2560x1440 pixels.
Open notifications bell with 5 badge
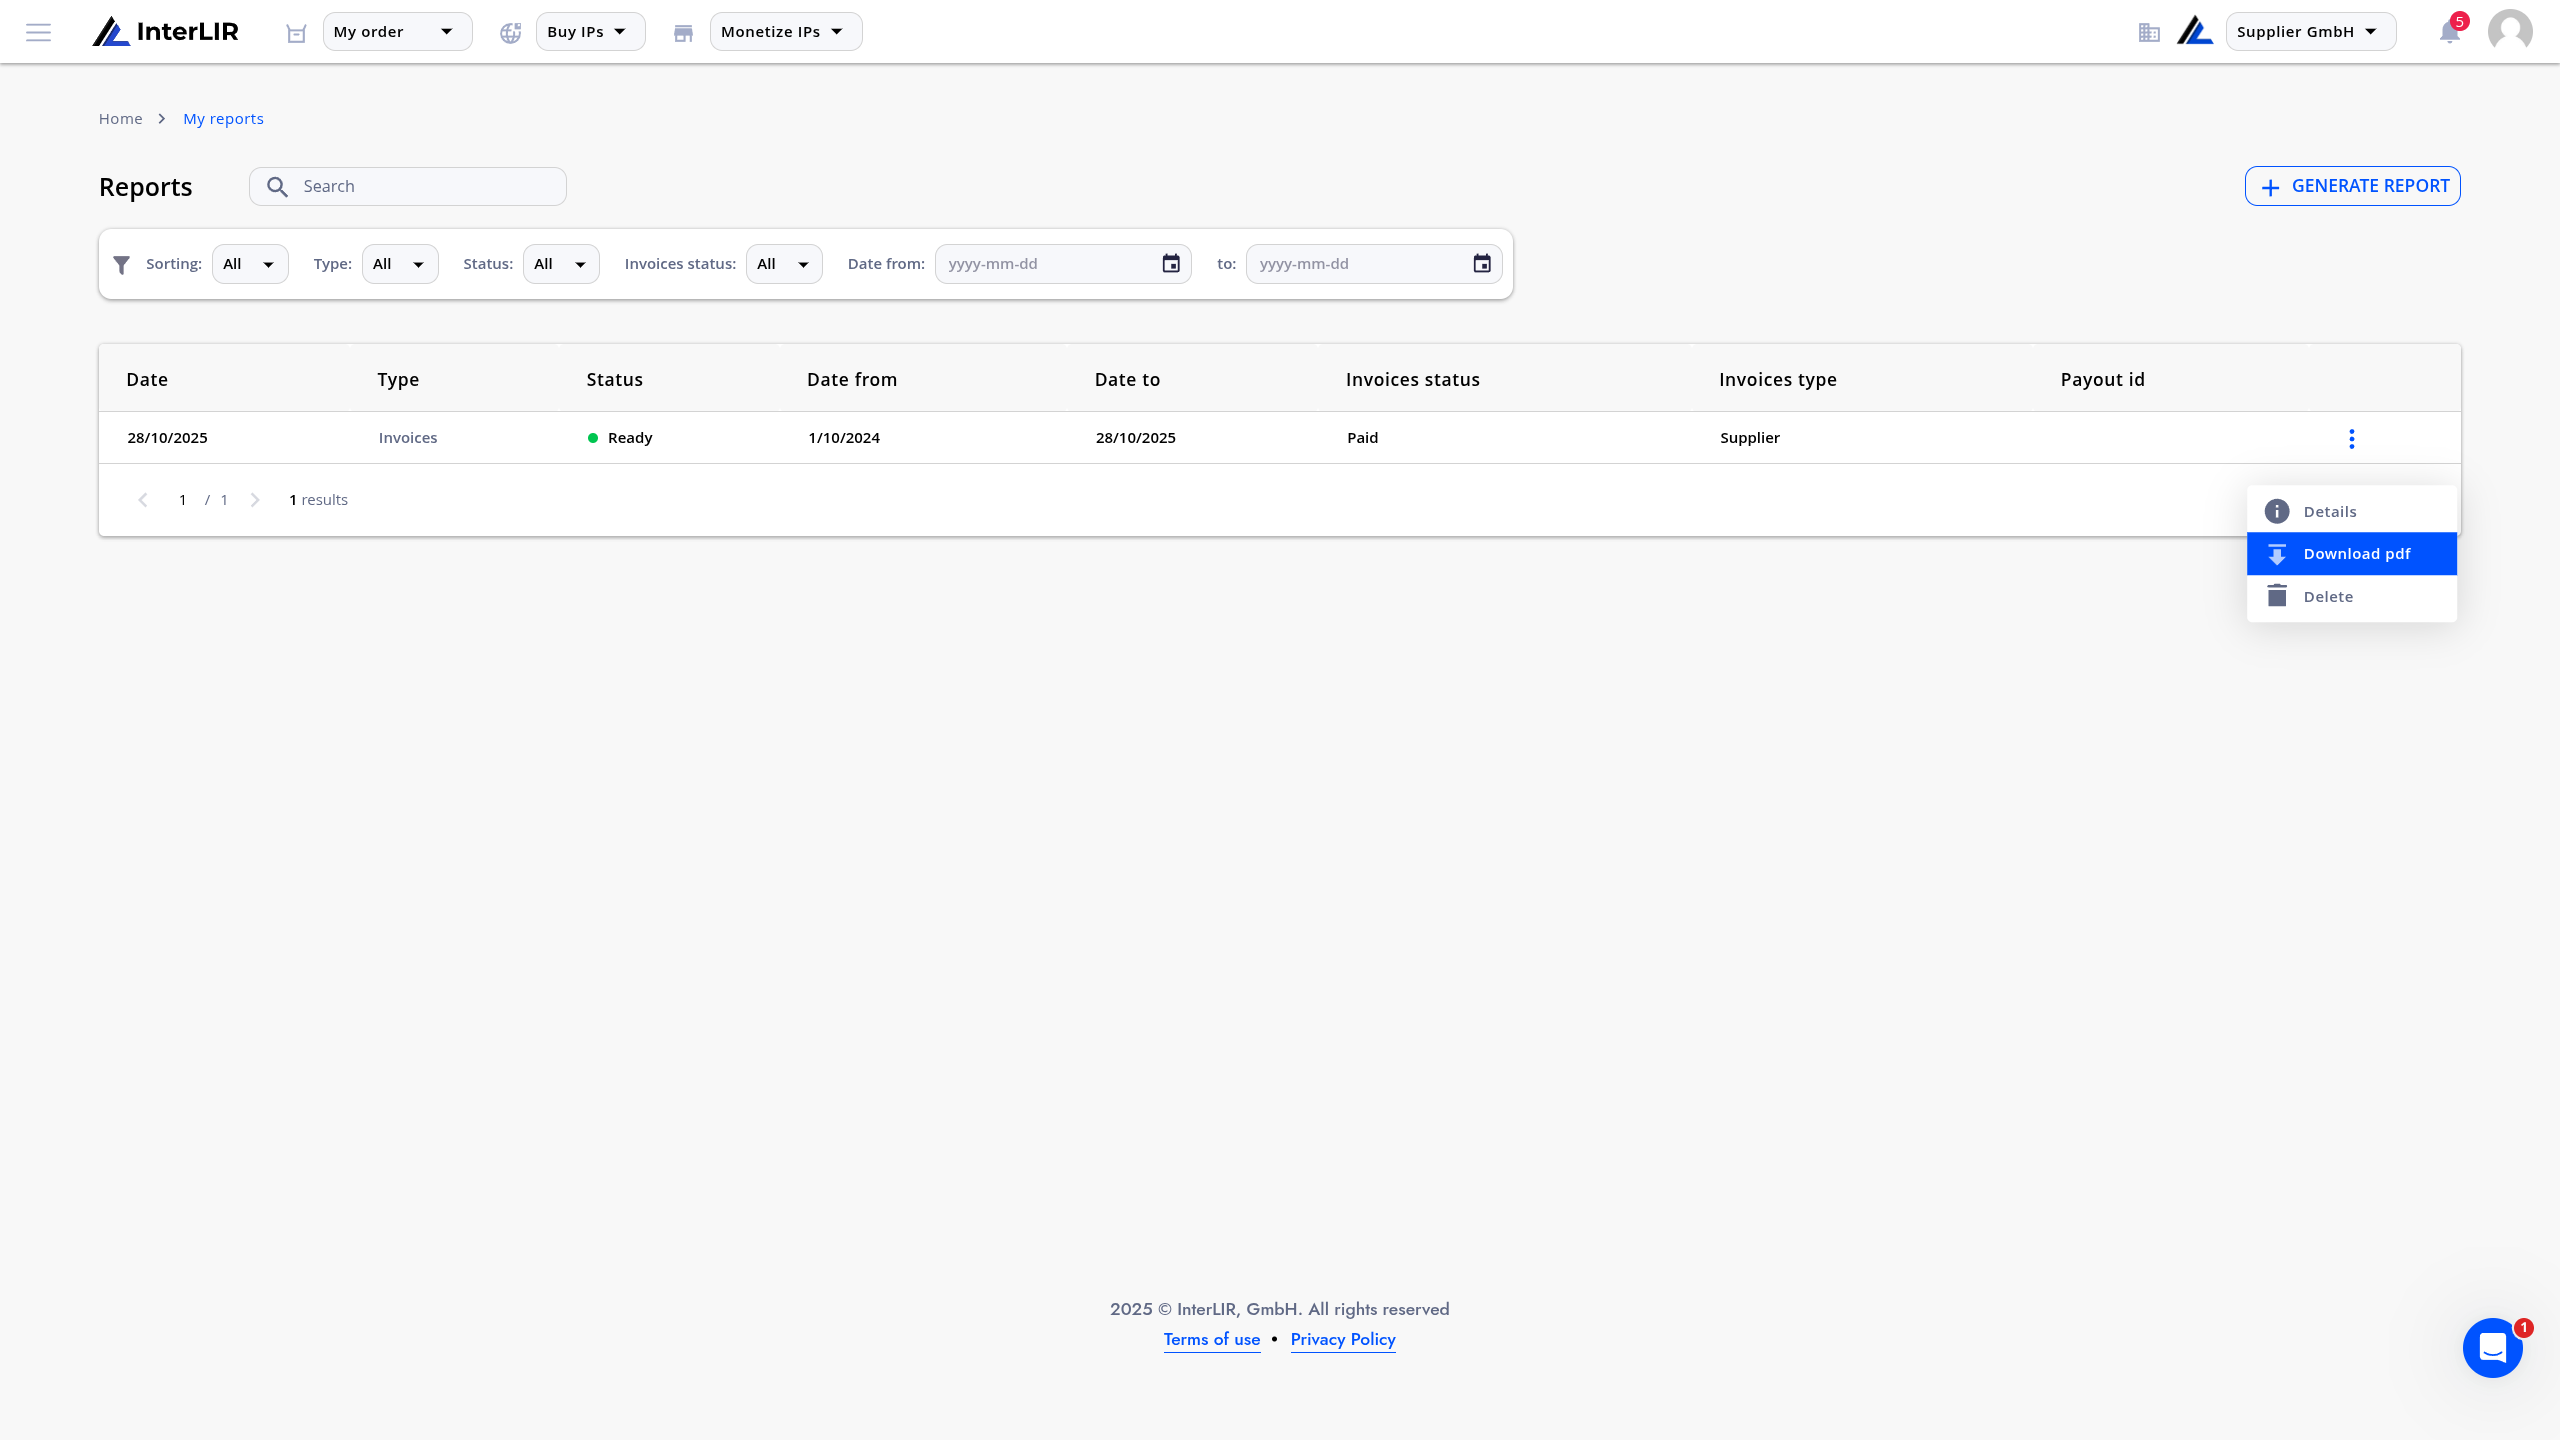2449,33
